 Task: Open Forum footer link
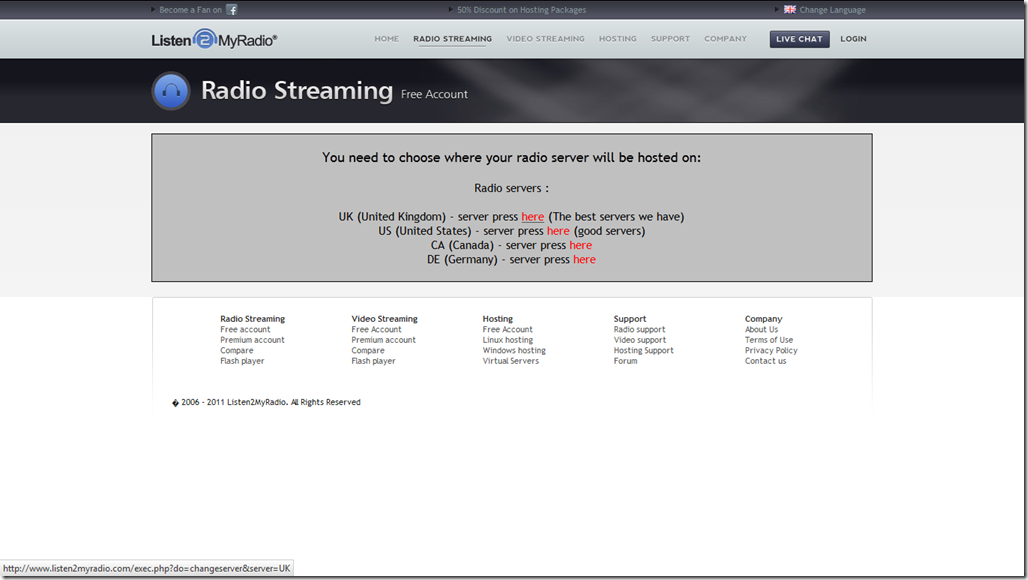pyautogui.click(x=625, y=361)
